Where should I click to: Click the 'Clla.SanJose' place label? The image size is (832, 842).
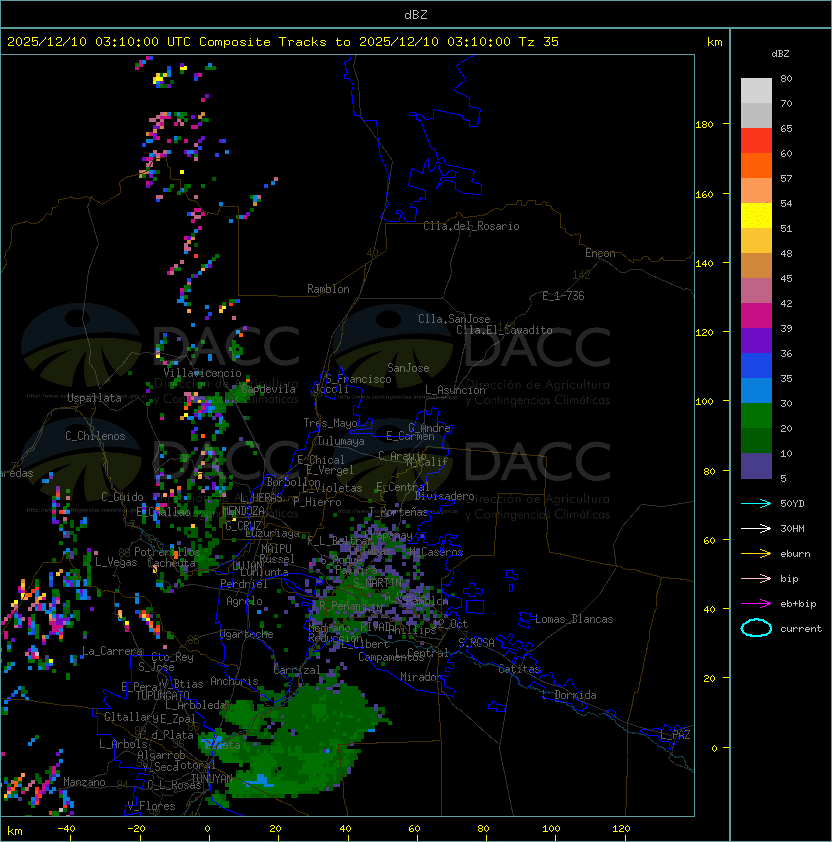pyautogui.click(x=454, y=319)
